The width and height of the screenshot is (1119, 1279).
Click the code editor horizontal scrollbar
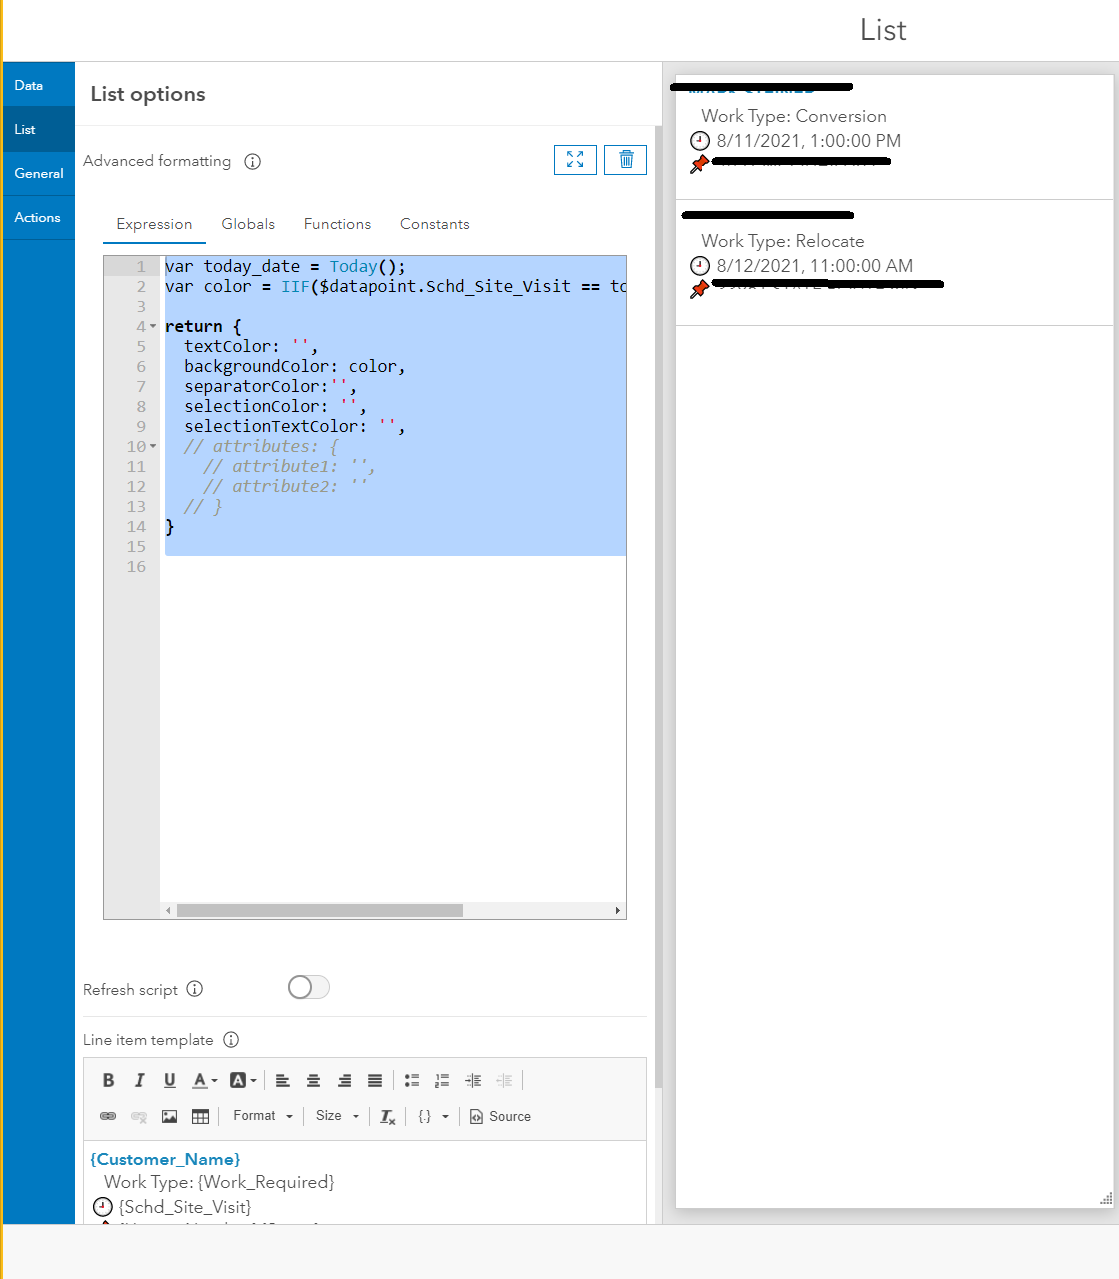coord(320,910)
